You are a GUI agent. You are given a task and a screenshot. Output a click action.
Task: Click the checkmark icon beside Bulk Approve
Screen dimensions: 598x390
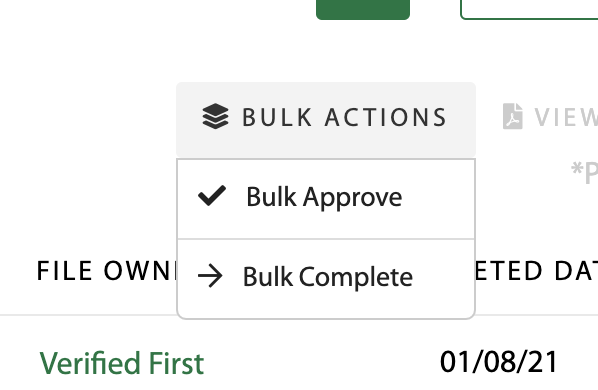point(212,196)
